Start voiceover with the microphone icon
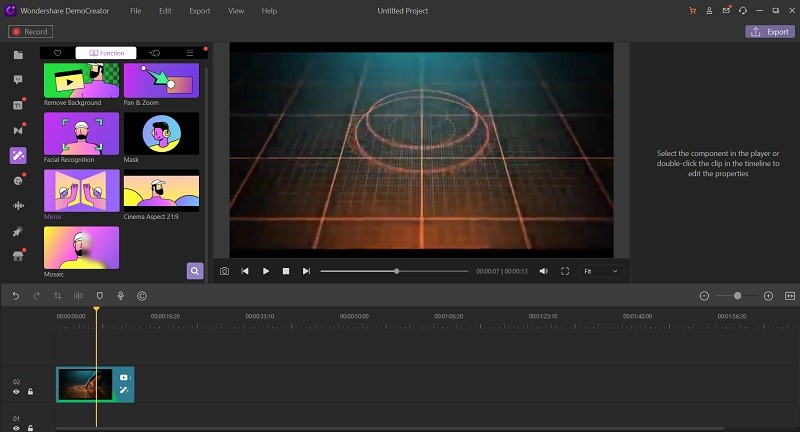 click(x=120, y=296)
